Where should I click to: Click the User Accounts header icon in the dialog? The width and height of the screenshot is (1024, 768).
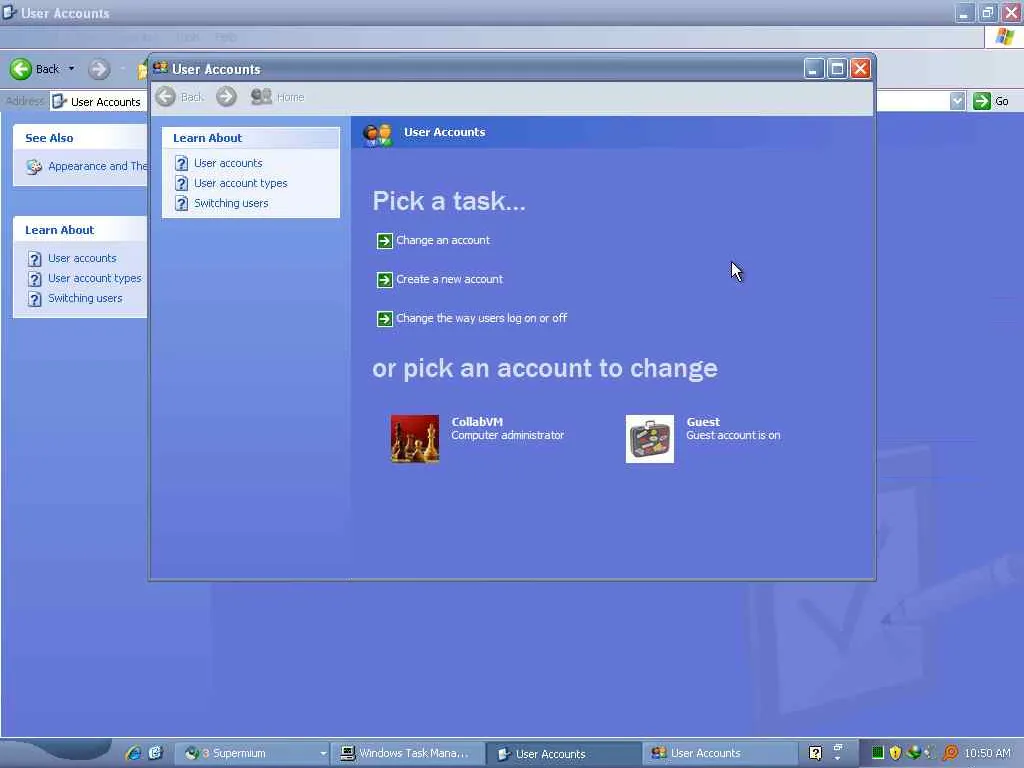pyautogui.click(x=377, y=135)
